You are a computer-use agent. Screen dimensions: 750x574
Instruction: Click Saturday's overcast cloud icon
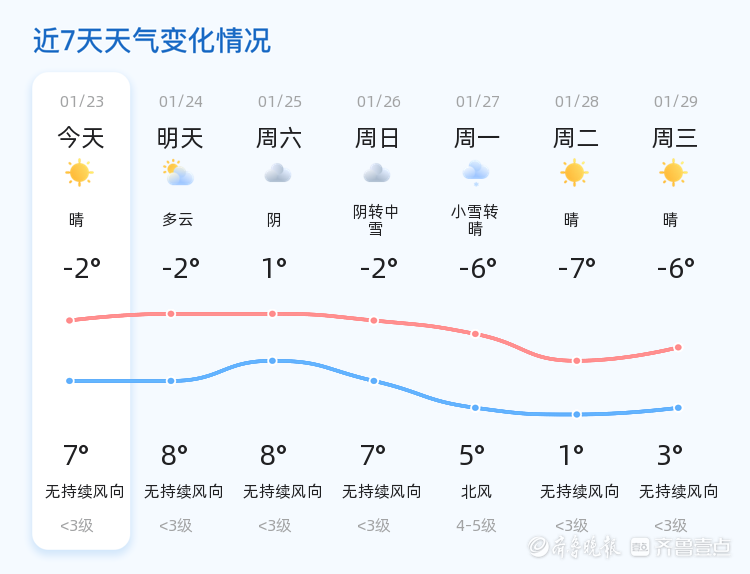[x=277, y=174]
